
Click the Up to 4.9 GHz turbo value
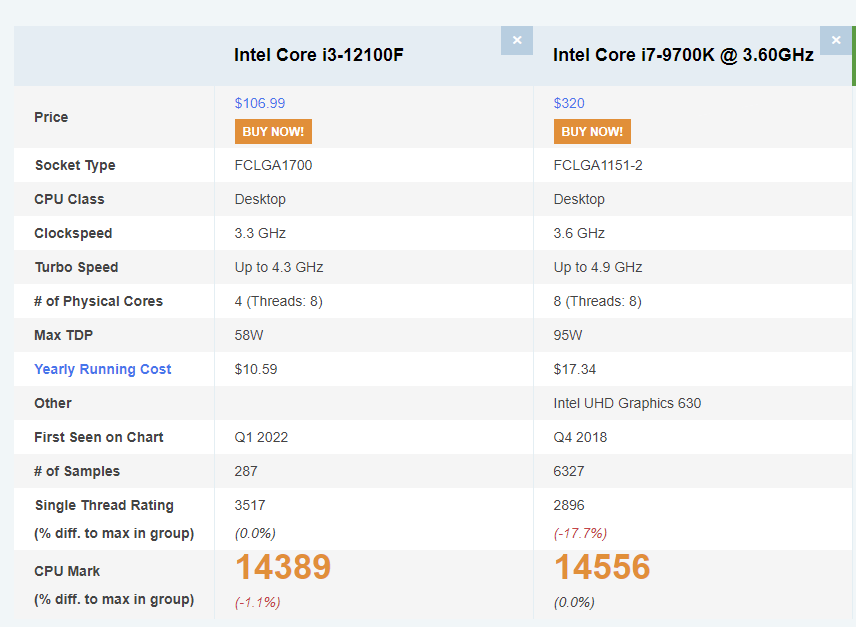598,267
